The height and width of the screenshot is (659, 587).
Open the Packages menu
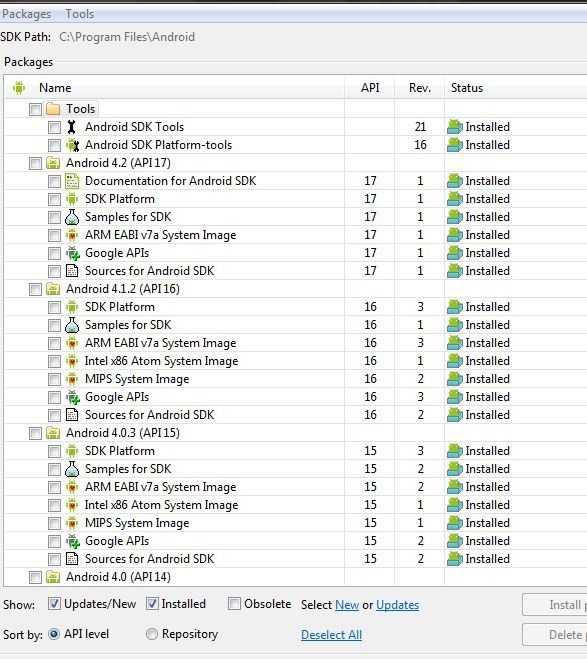coord(26,14)
